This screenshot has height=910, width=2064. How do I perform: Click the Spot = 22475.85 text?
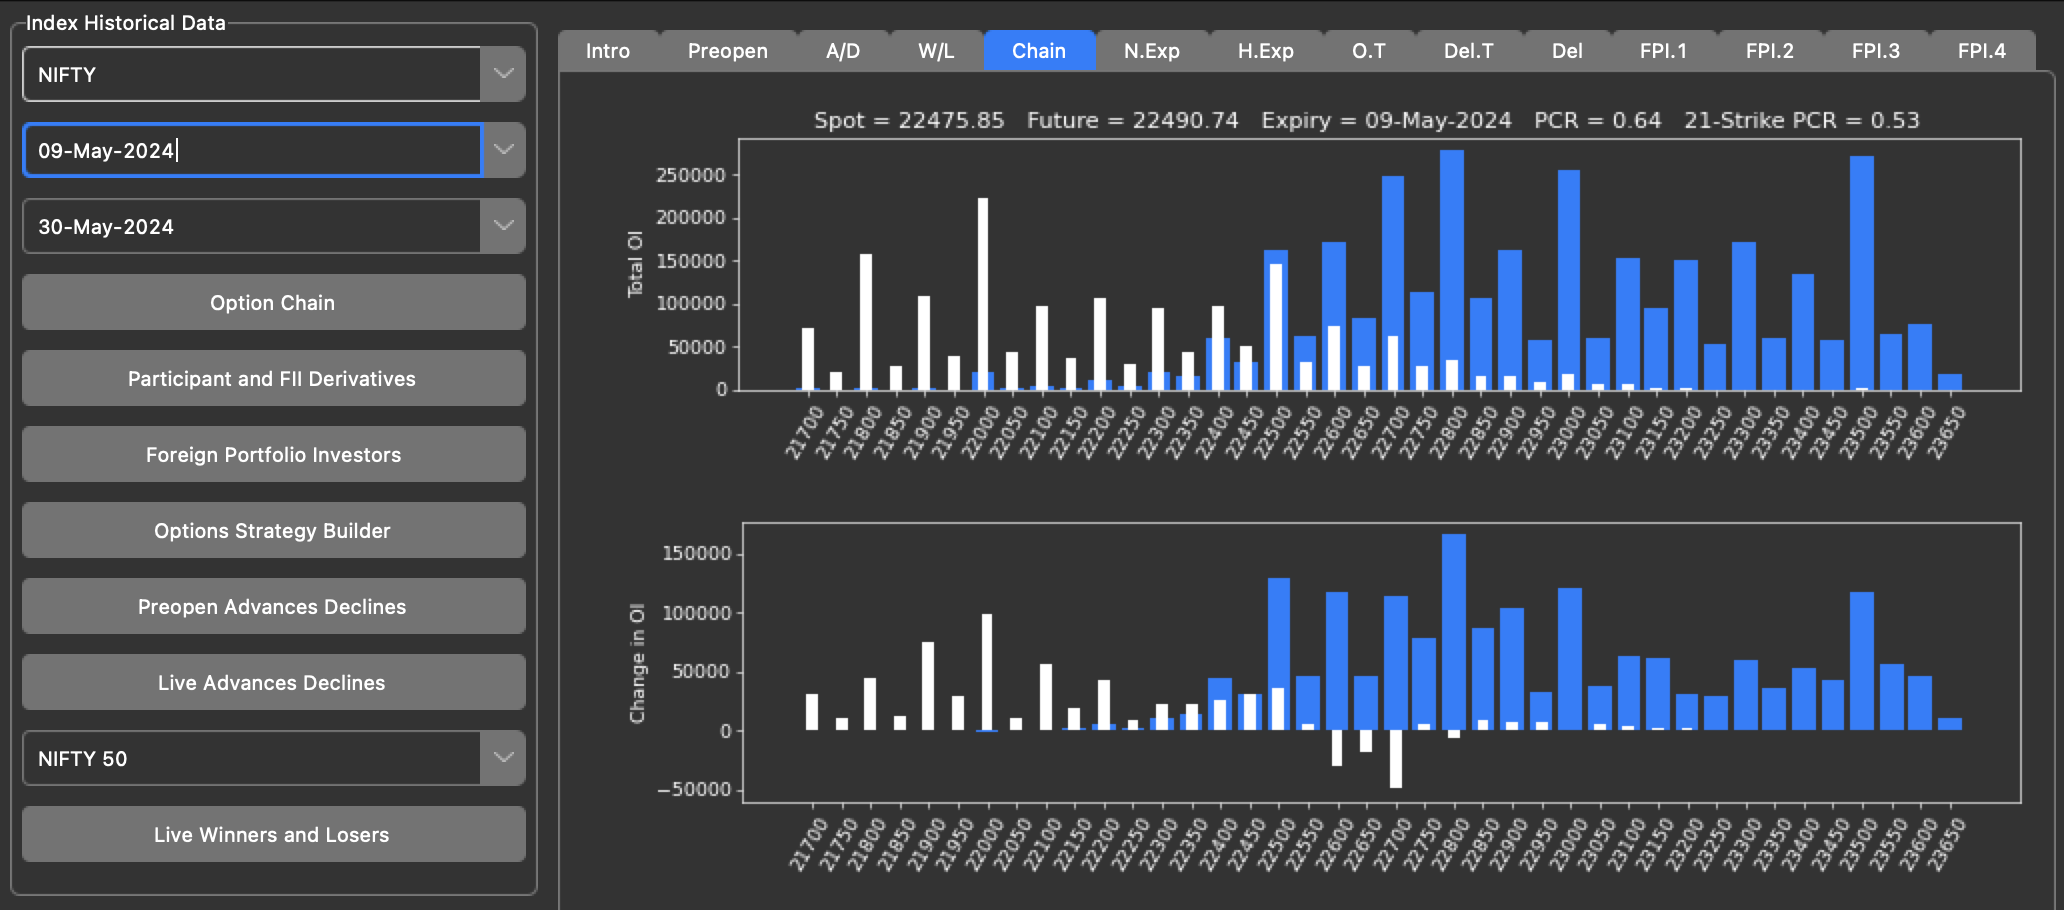[x=909, y=120]
